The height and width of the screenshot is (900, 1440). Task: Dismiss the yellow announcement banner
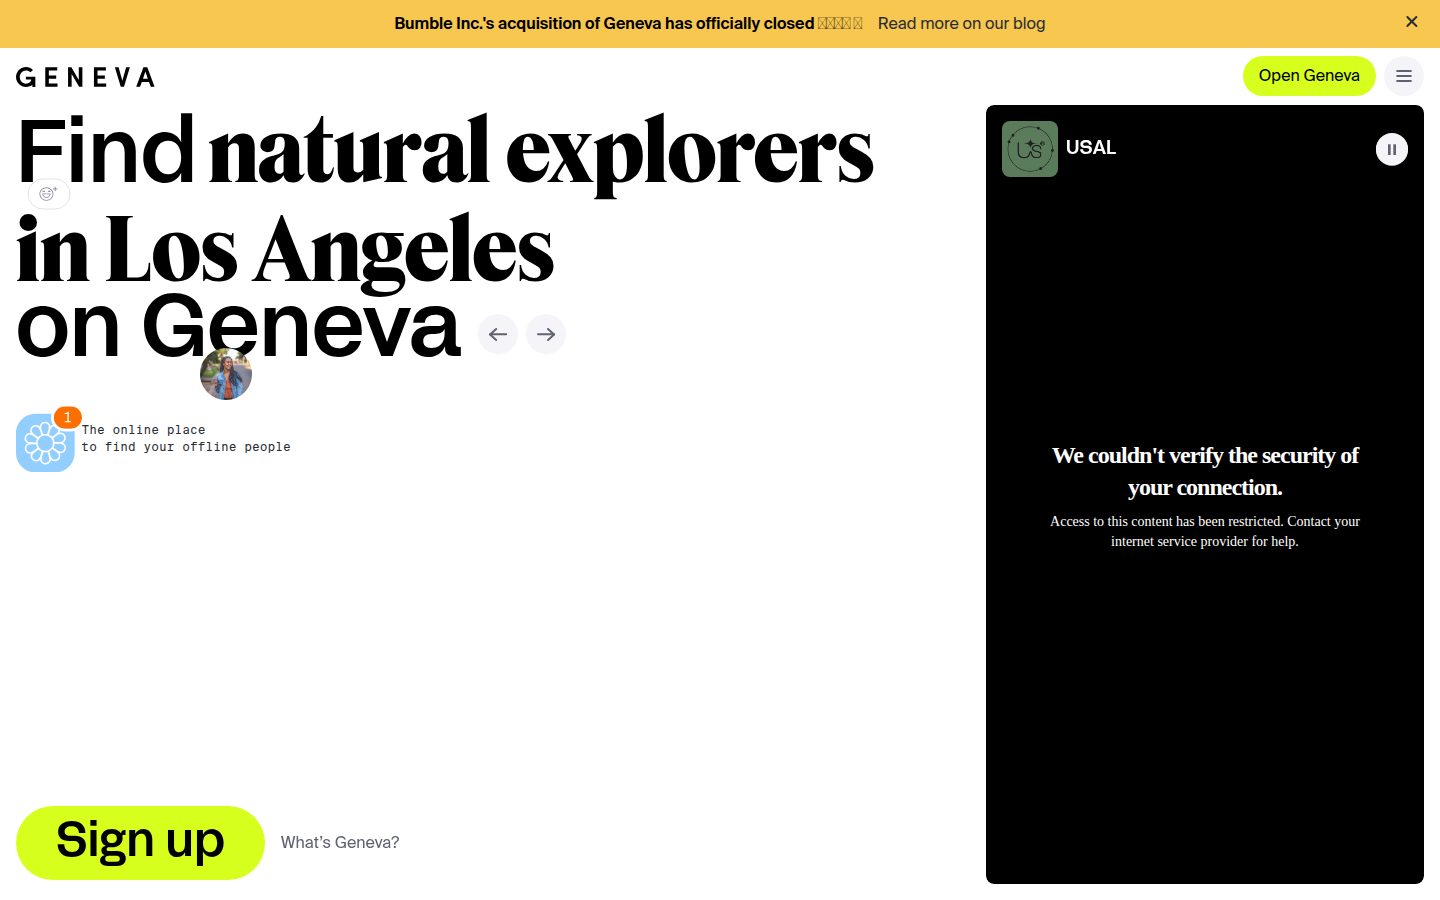1411,22
